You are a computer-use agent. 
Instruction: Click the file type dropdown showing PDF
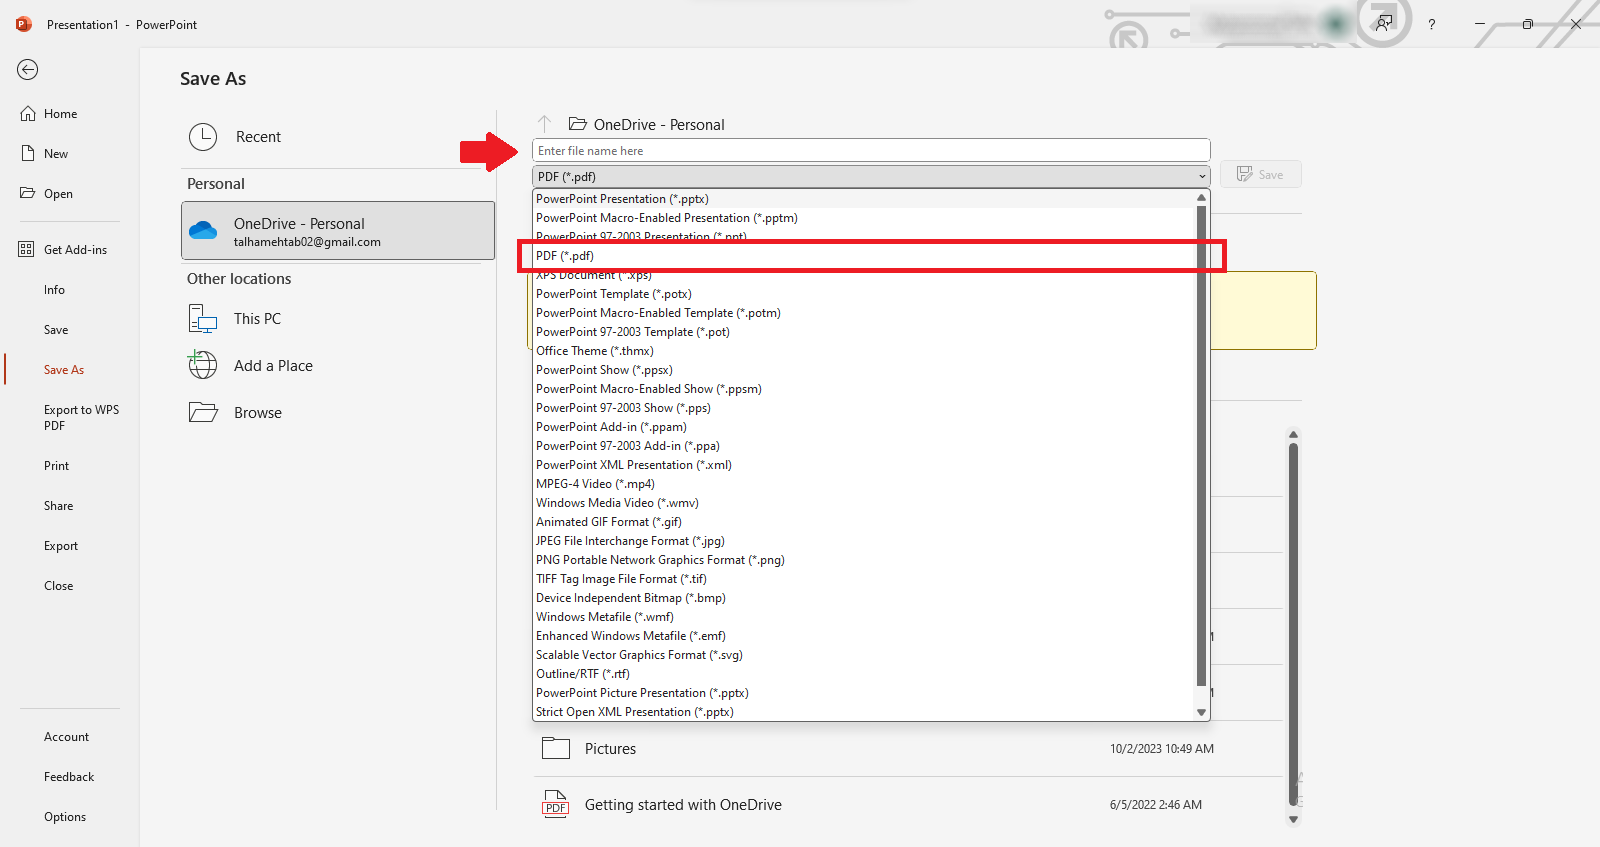(871, 176)
